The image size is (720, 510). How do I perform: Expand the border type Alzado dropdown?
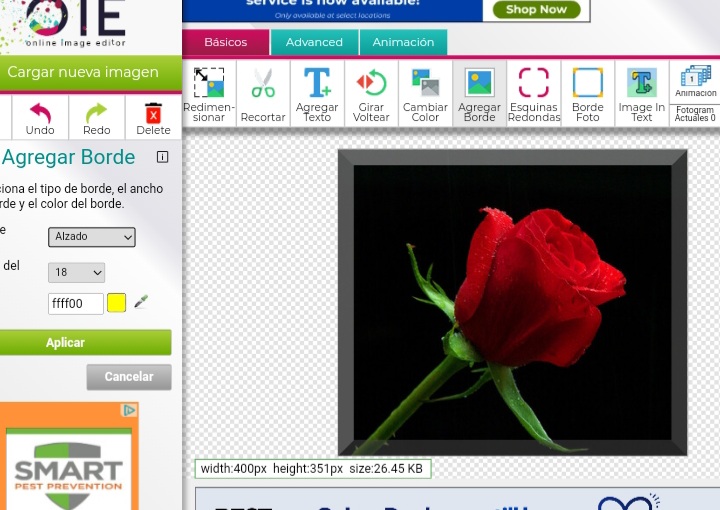coord(91,237)
